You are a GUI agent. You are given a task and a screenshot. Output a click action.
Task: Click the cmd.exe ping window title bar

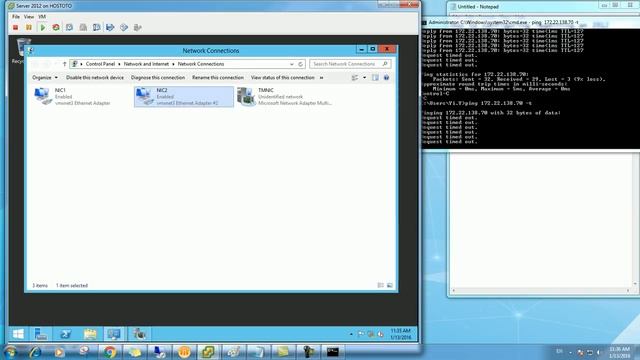click(531, 22)
